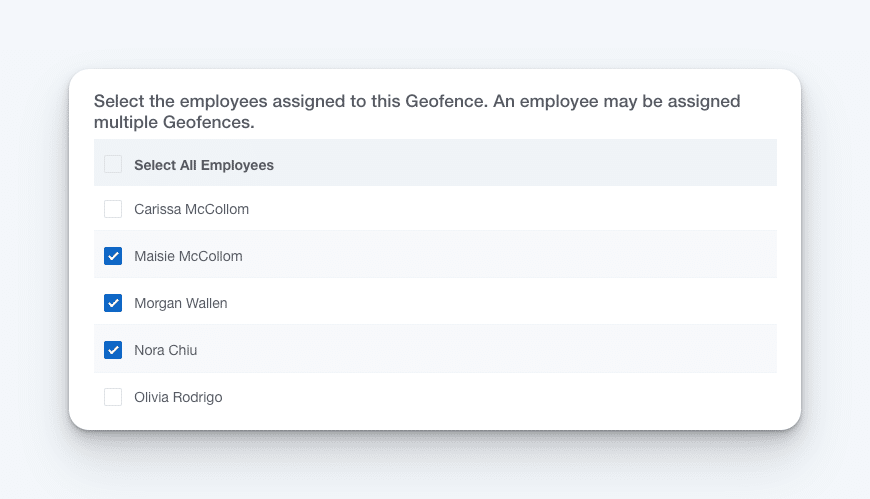This screenshot has width=870, height=499.
Task: Untick the checkbox next to Nora Chiu
Action: coord(113,350)
